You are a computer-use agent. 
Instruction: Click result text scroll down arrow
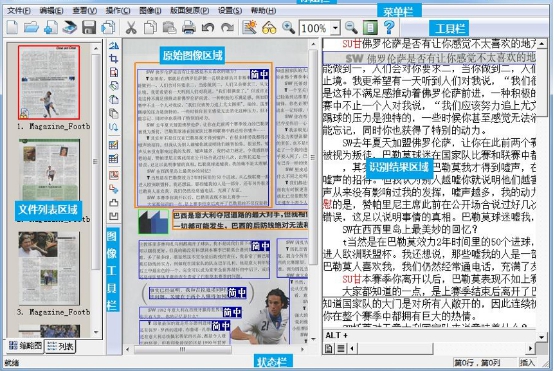pyautogui.click(x=542, y=337)
